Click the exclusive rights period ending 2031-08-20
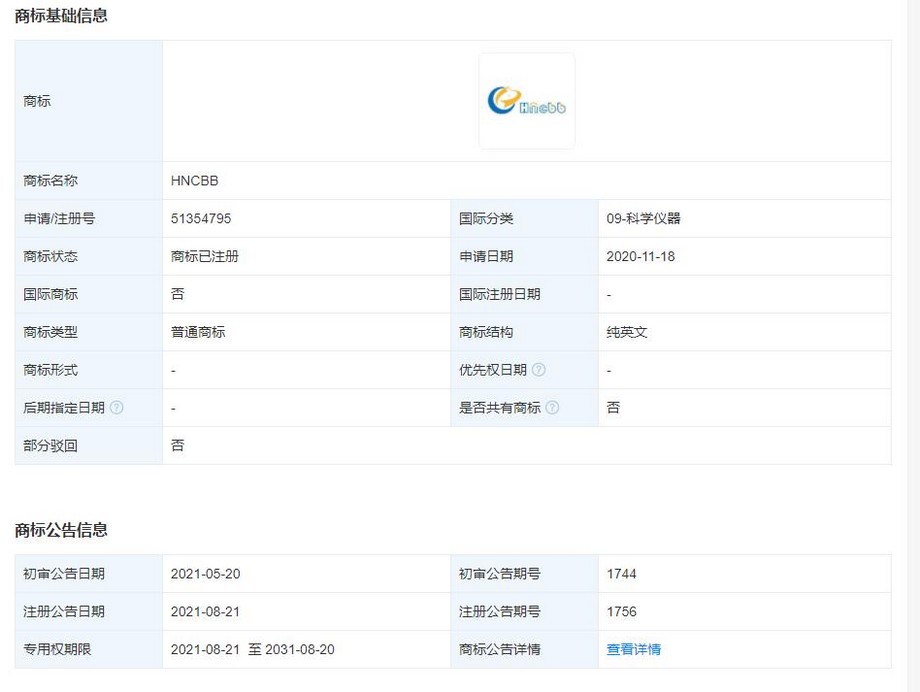This screenshot has width=920, height=692. click(x=300, y=650)
